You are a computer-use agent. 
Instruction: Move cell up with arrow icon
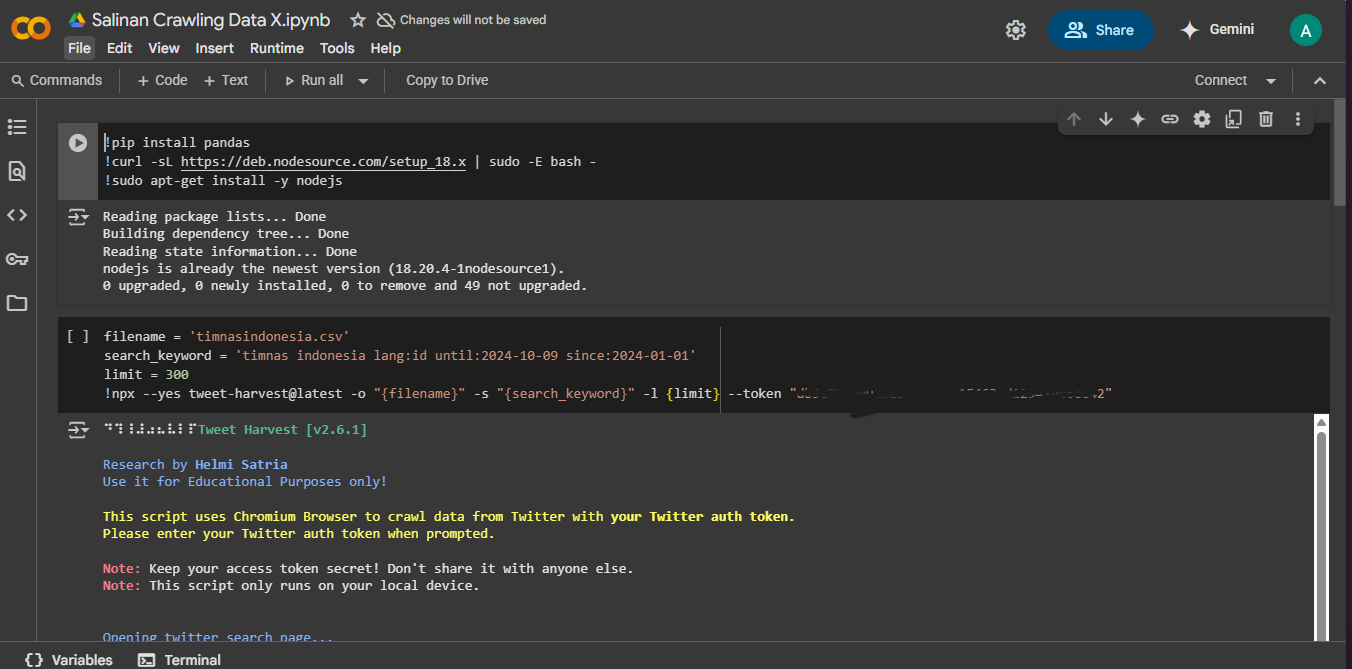point(1074,119)
